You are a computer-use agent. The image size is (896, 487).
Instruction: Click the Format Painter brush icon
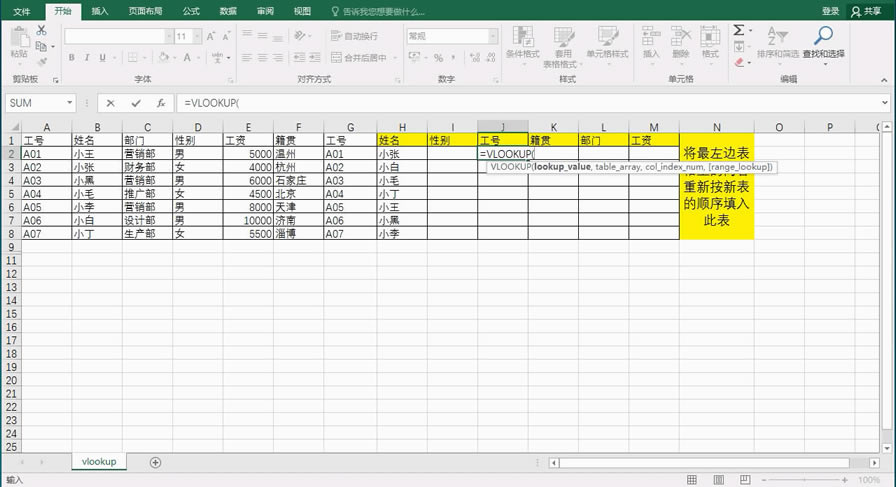click(x=42, y=61)
